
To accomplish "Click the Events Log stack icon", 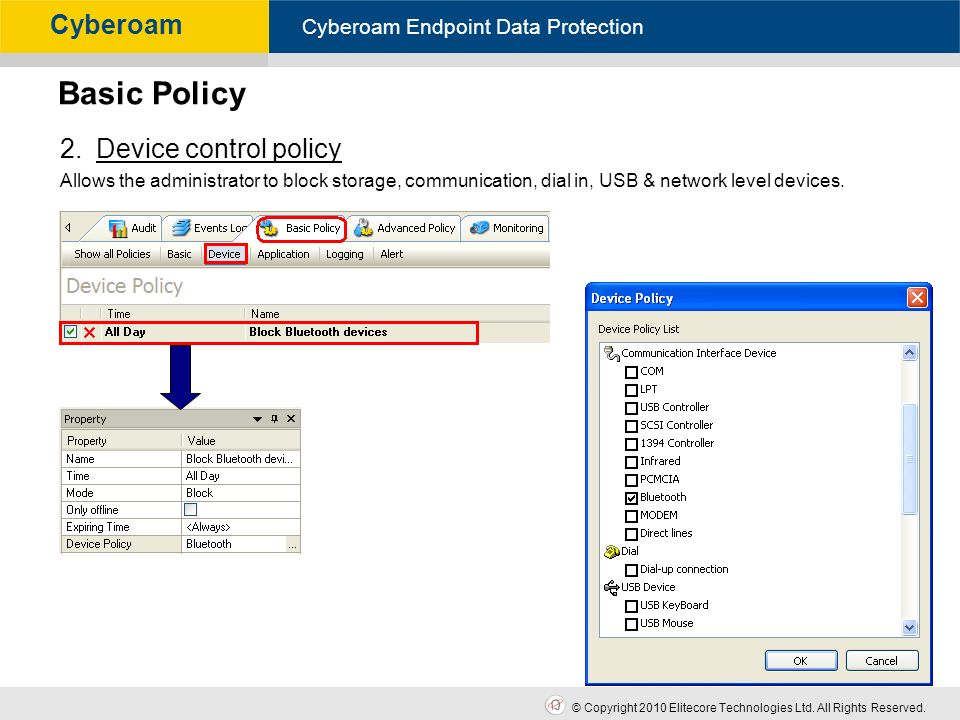I will pyautogui.click(x=181, y=228).
